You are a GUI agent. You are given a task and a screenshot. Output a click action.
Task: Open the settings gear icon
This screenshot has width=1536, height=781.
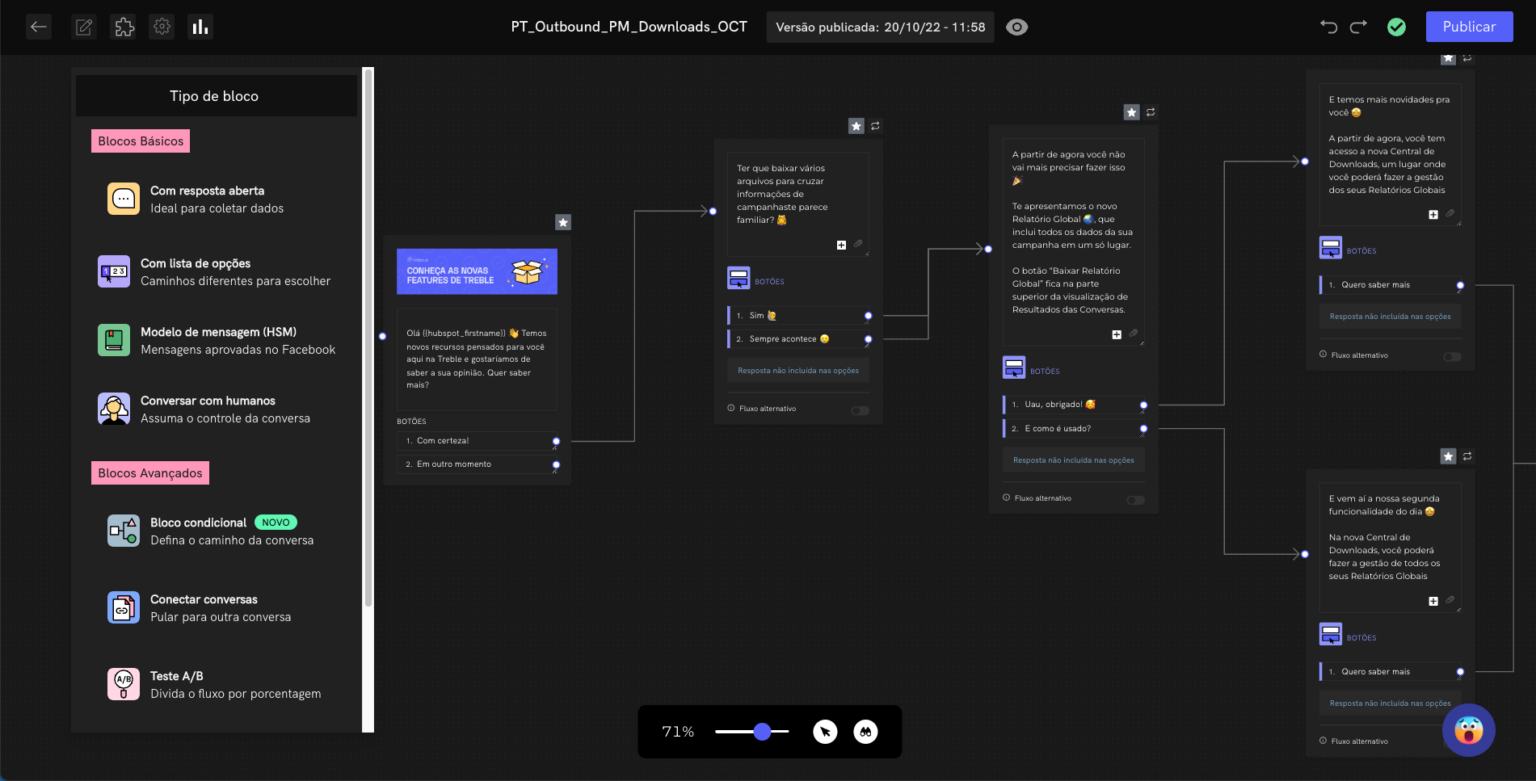(161, 27)
